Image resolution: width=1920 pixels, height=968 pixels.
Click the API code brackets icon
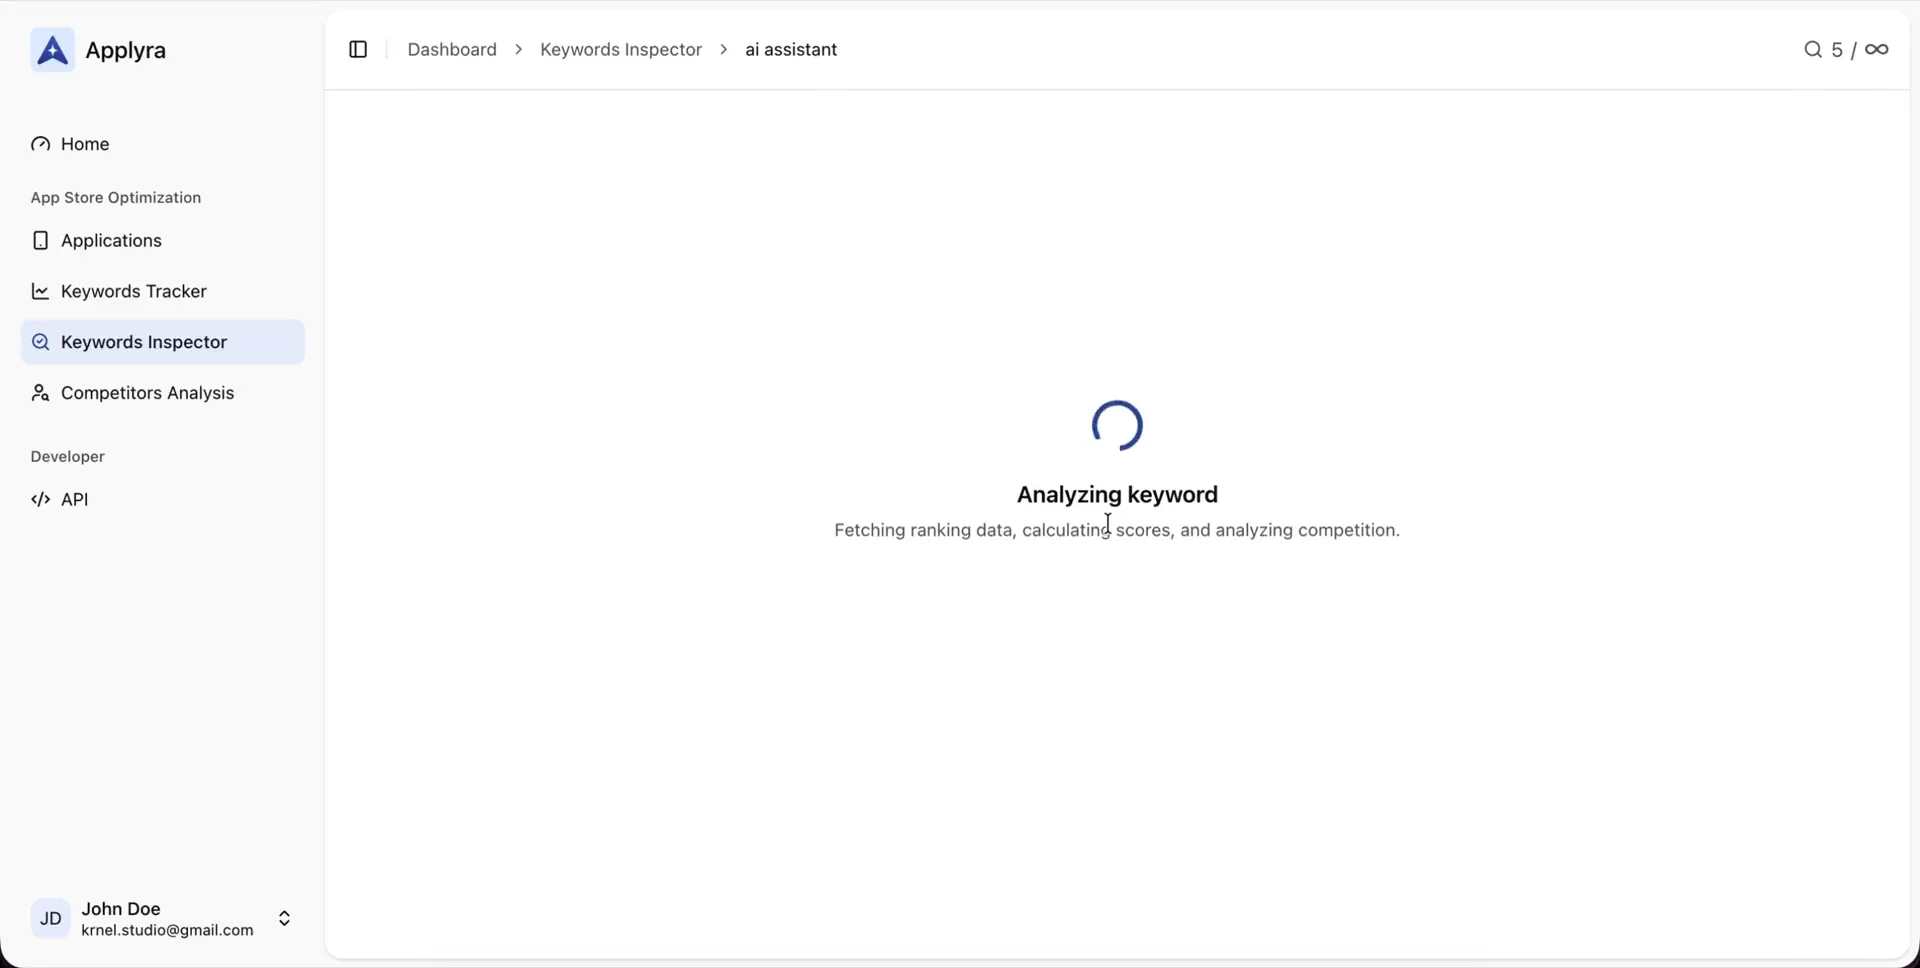click(x=40, y=500)
